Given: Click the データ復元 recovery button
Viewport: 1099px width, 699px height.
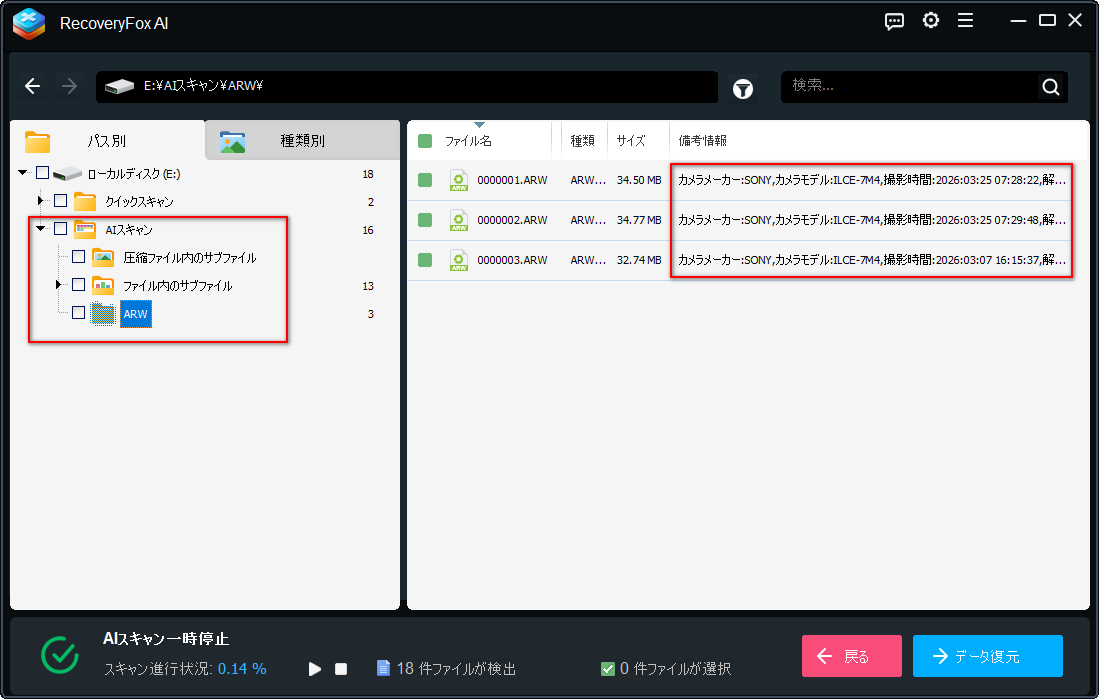Looking at the screenshot, I should pos(988,656).
